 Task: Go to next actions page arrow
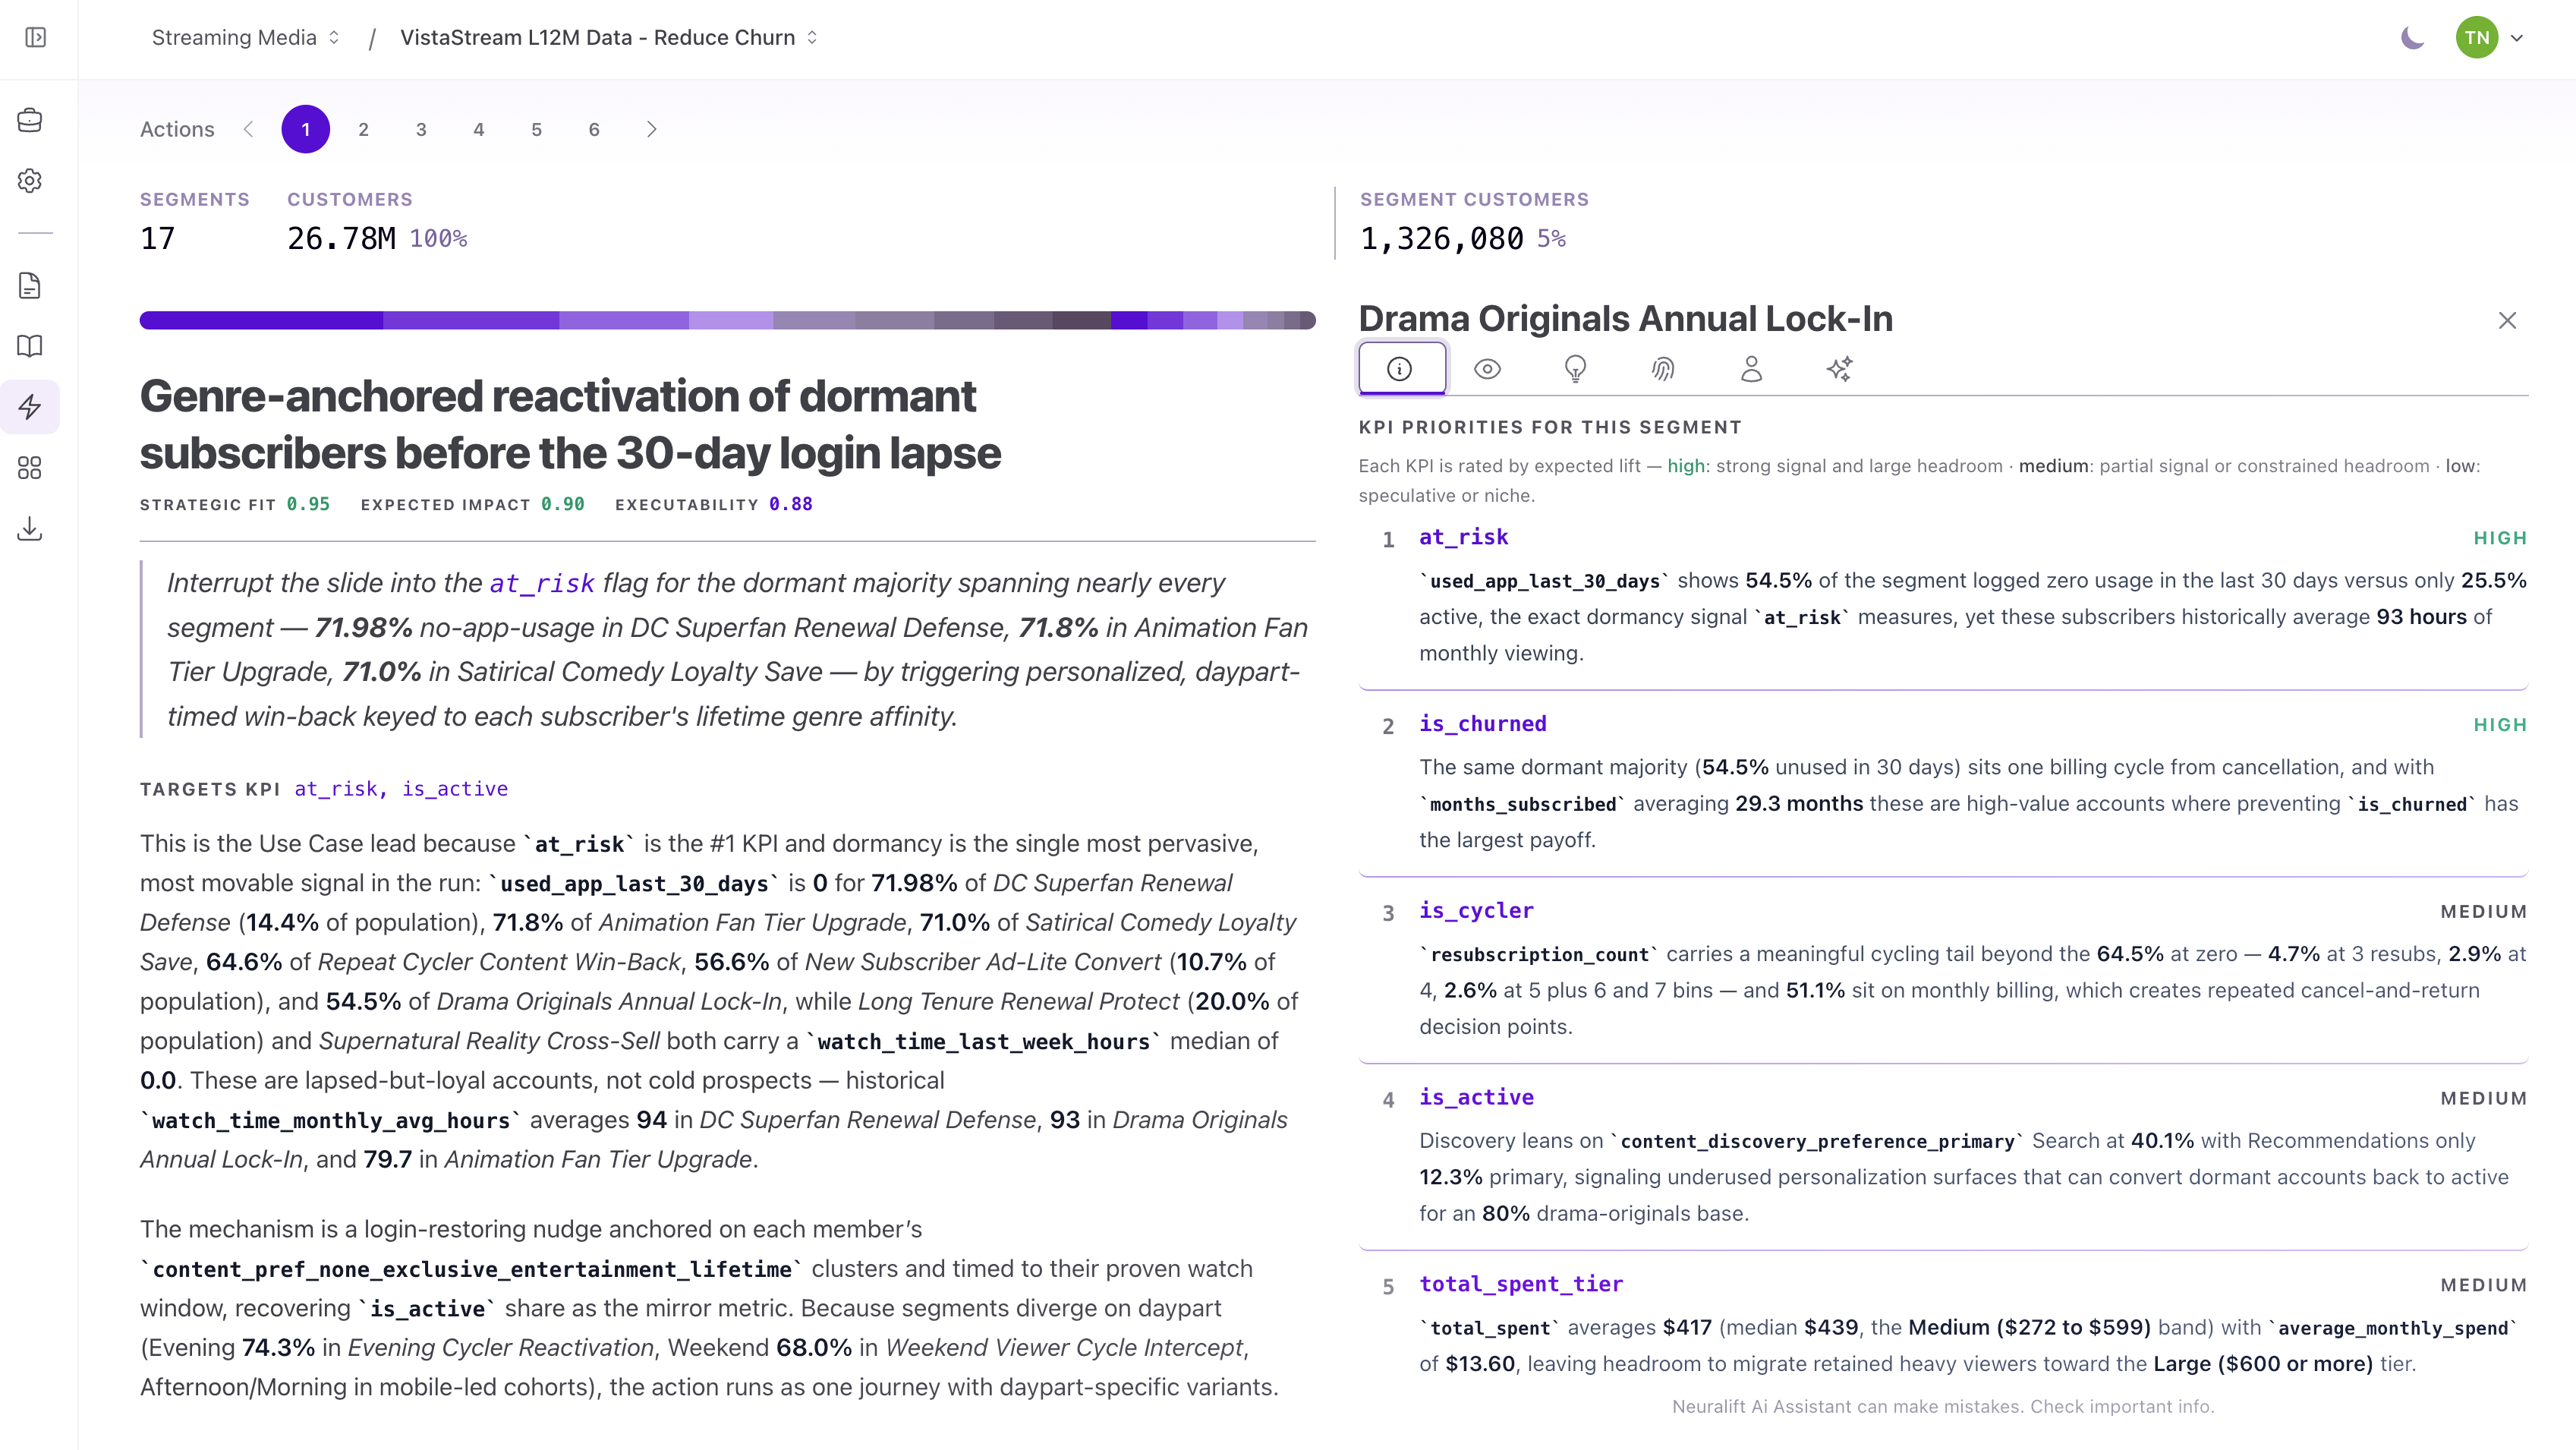click(x=652, y=129)
